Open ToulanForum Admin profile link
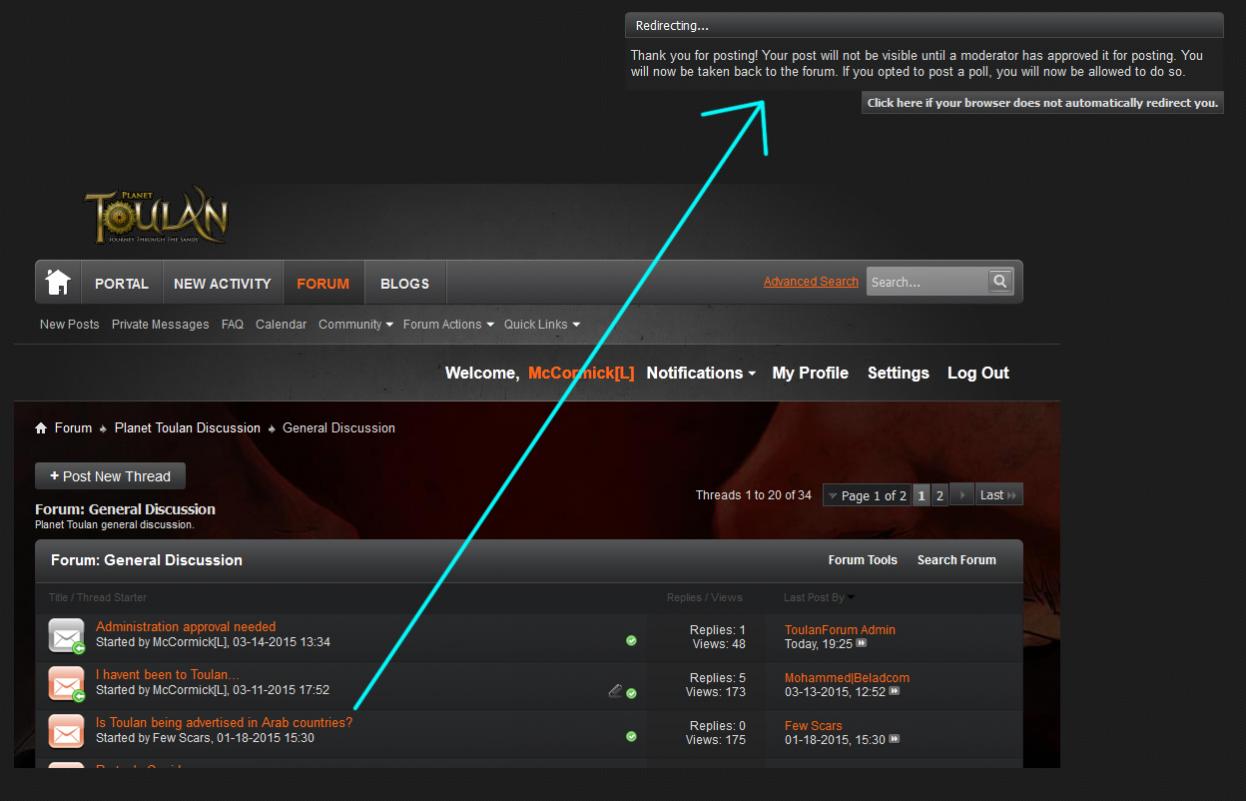This screenshot has width=1246, height=801. pyautogui.click(x=840, y=630)
